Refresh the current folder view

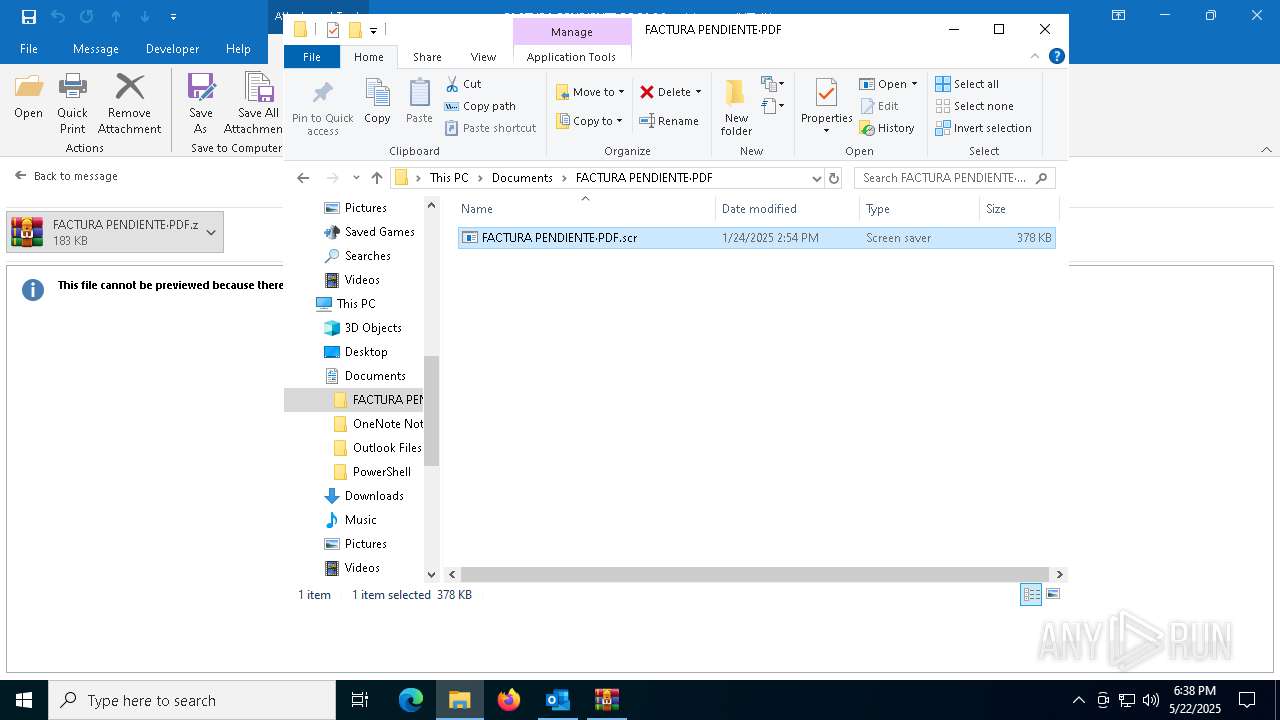click(834, 178)
